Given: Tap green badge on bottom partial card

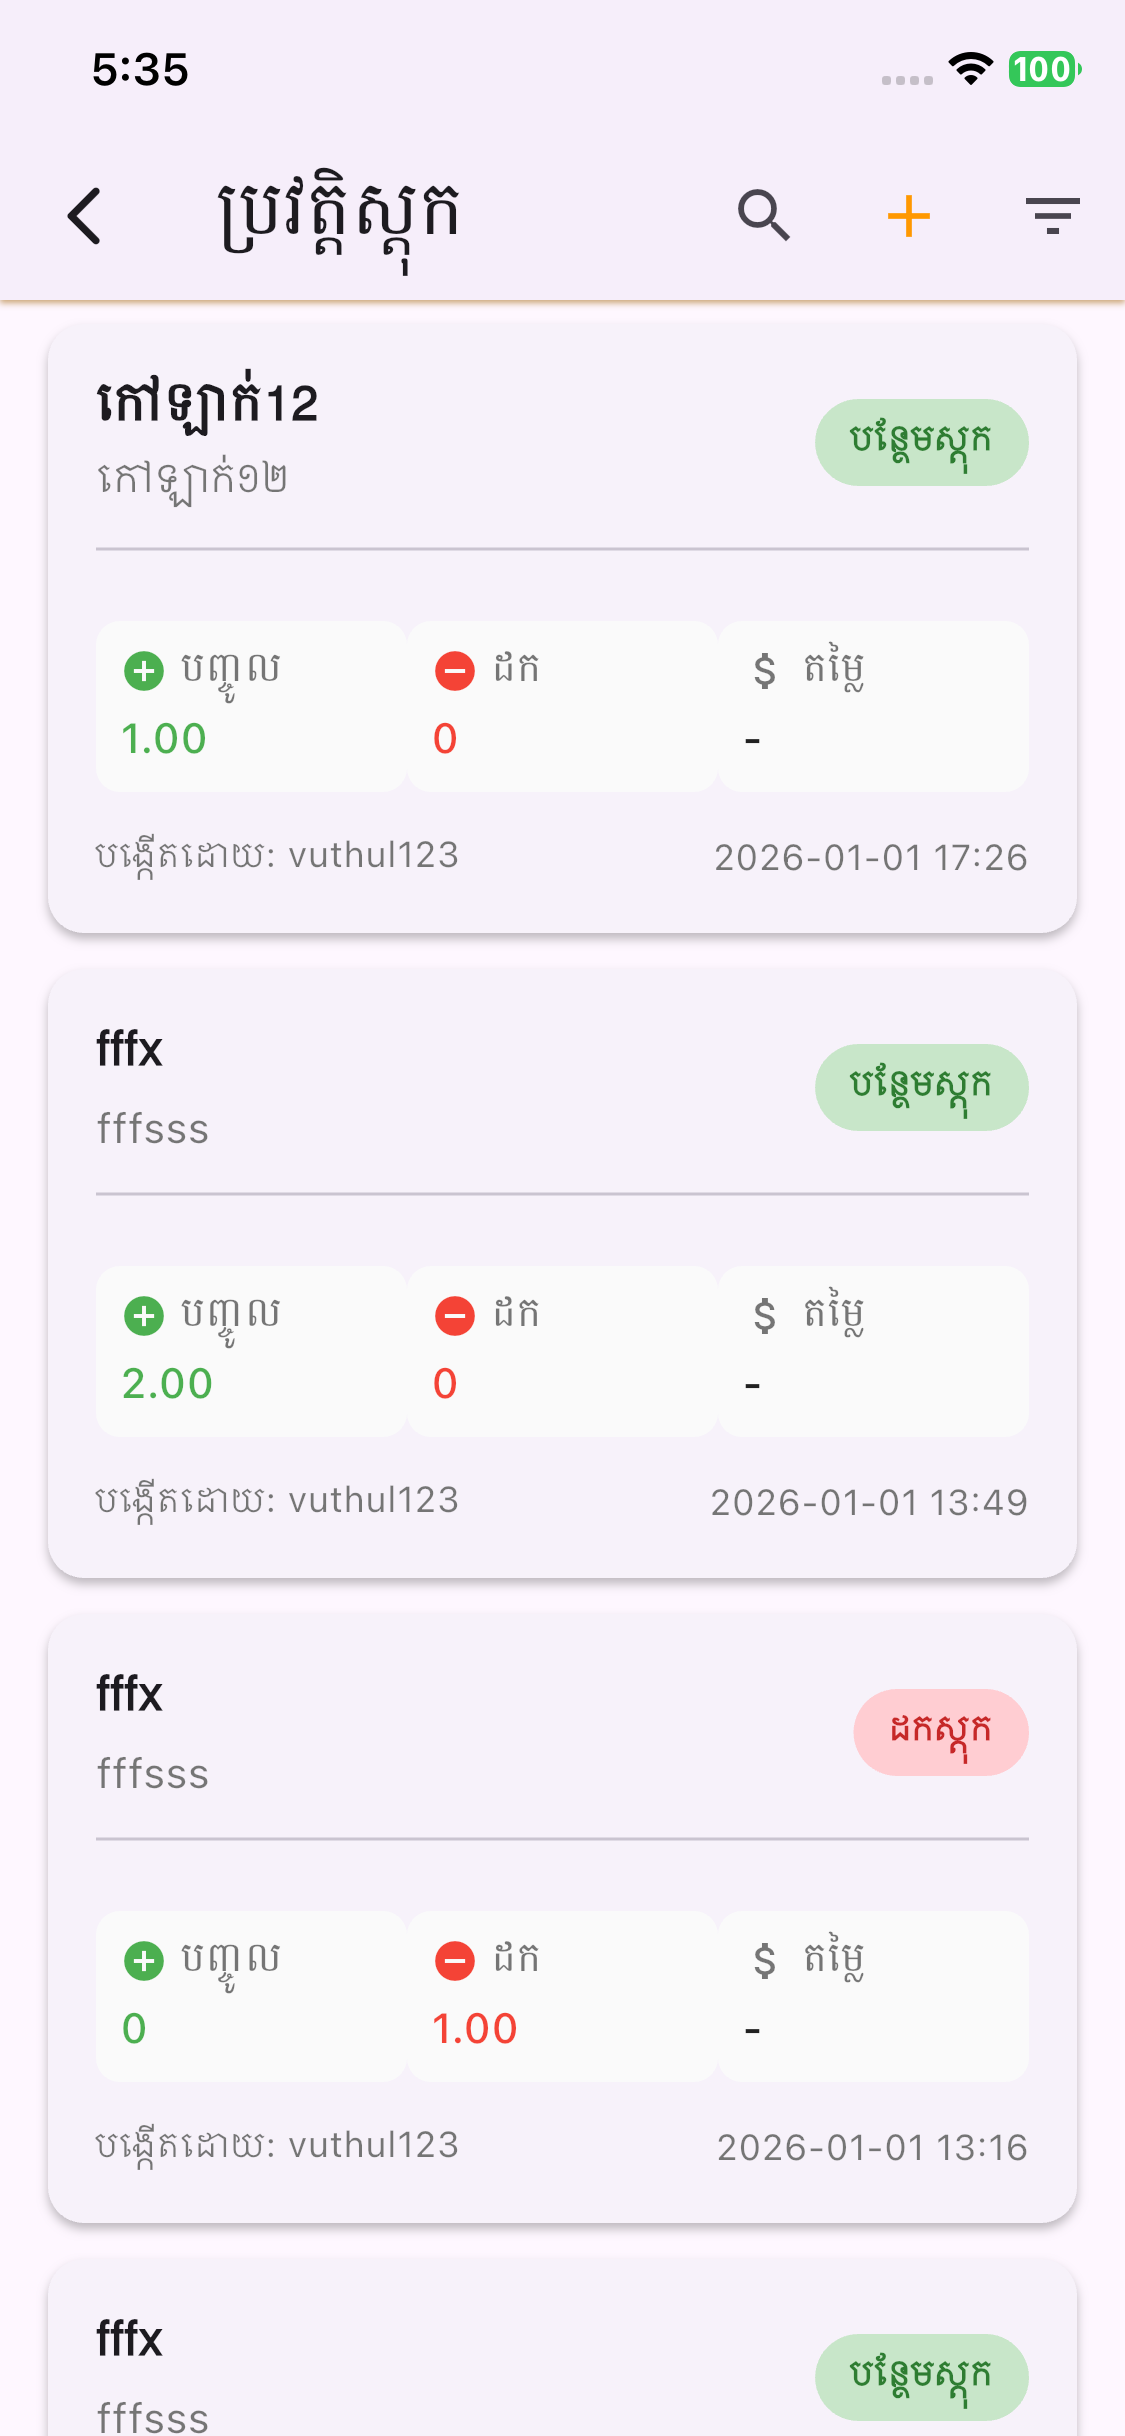Looking at the screenshot, I should pyautogui.click(x=921, y=2376).
